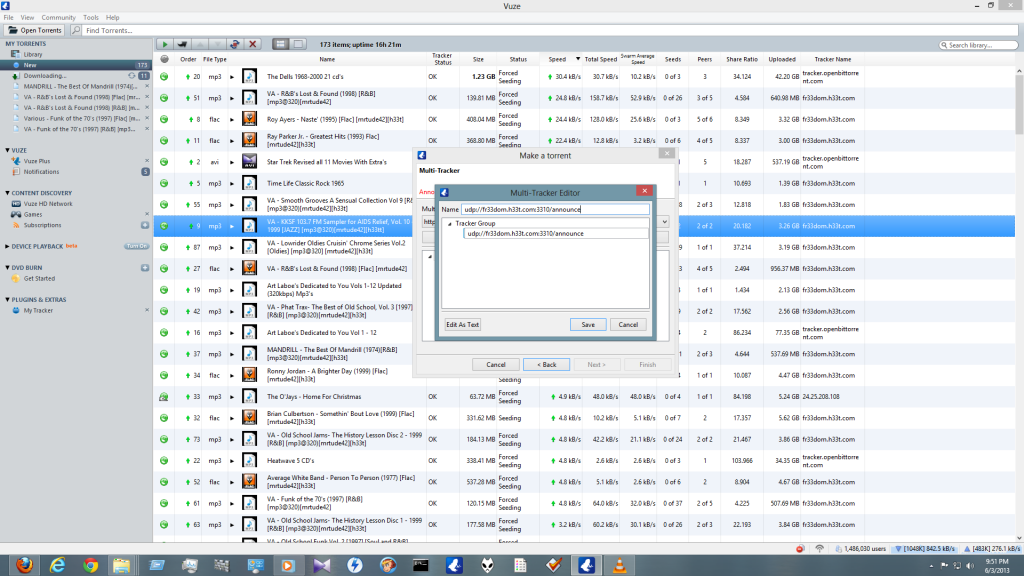Click the 1,486,030 users status bar entry
The image size is (1024, 576).
[x=861, y=549]
